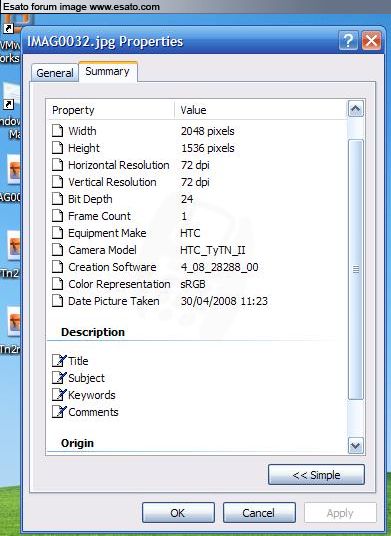Select the Frame Count label
Viewport: 391px width, 536px height.
click(x=99, y=216)
